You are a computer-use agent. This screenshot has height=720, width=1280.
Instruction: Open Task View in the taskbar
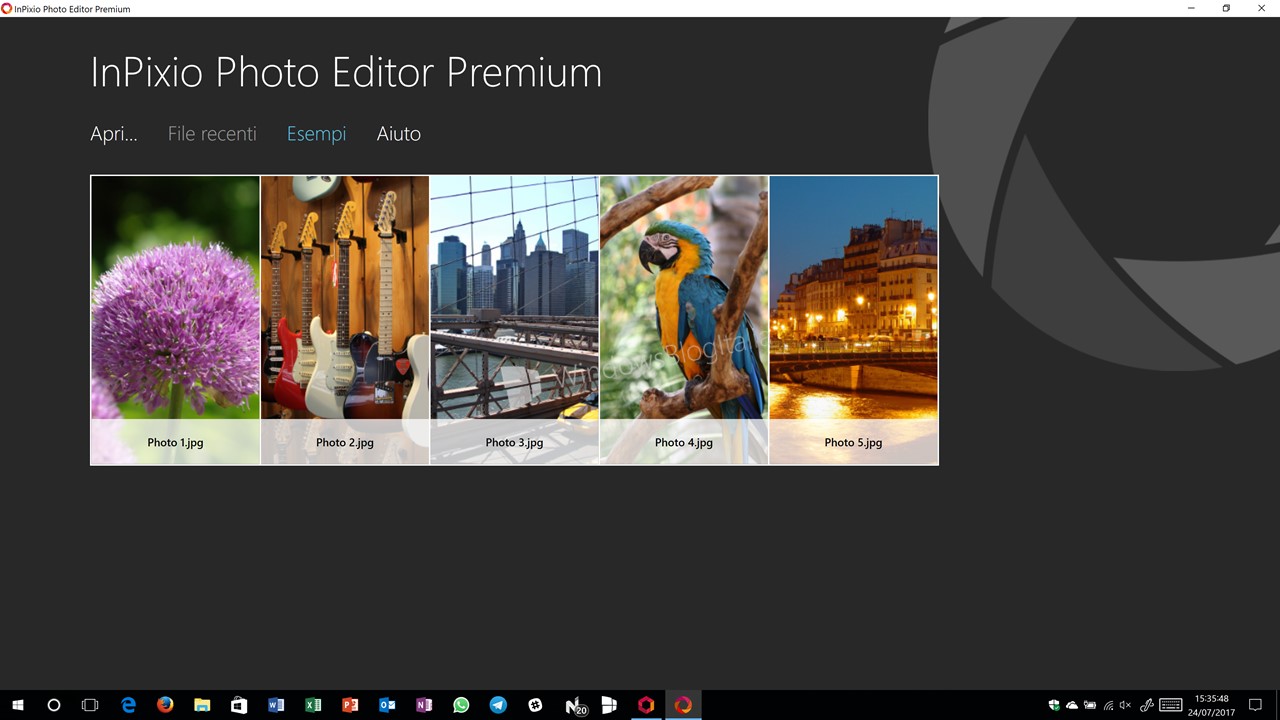tap(90, 705)
